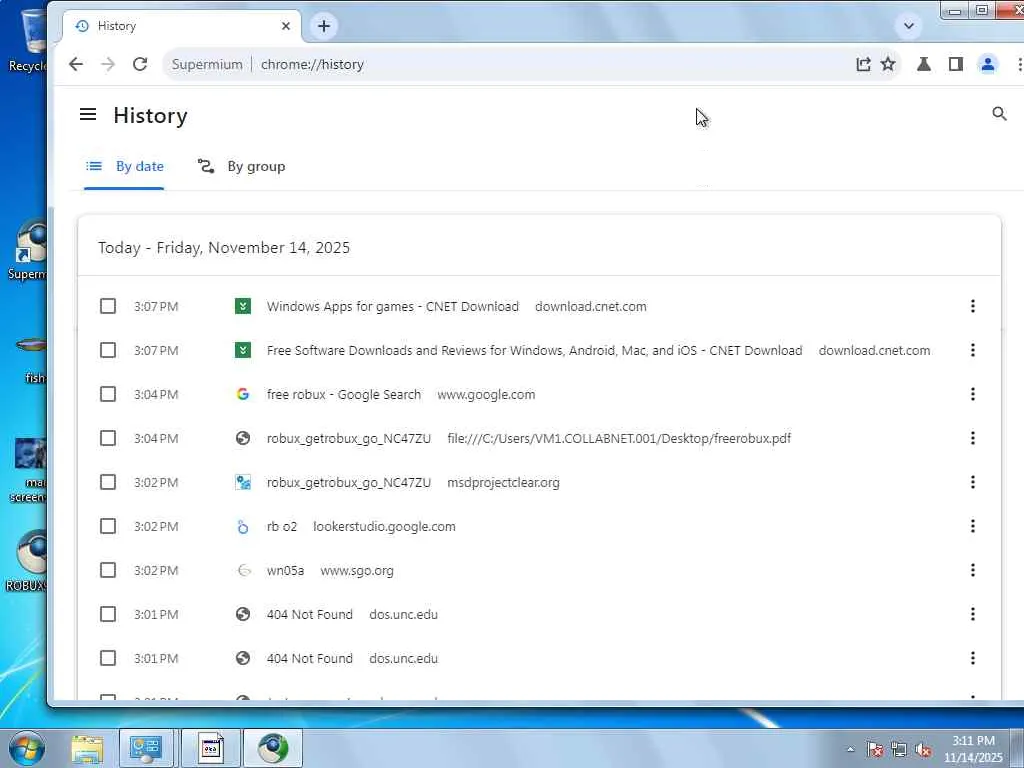Open the experiments flask icon
Viewport: 1024px width, 768px height.
pos(923,64)
